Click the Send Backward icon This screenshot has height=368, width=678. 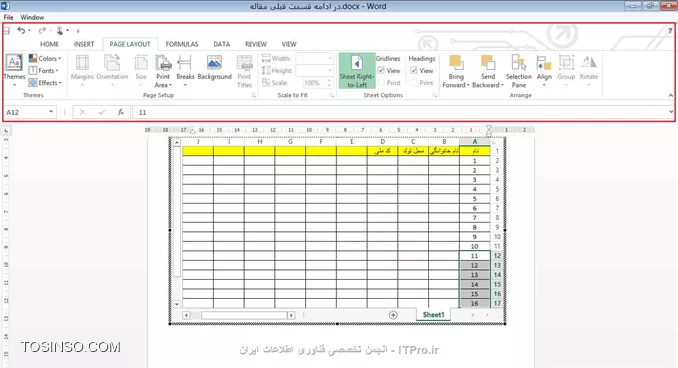coord(488,63)
